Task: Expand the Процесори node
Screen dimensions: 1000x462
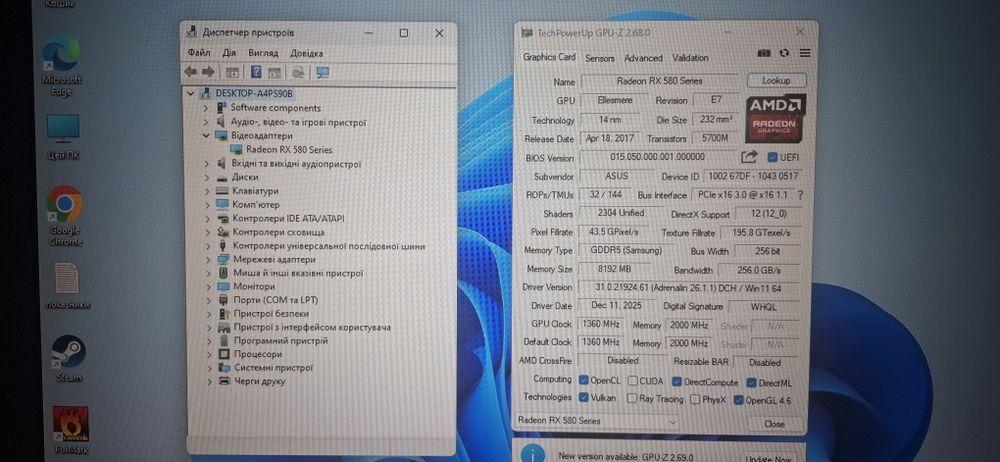Action: pyautogui.click(x=209, y=354)
